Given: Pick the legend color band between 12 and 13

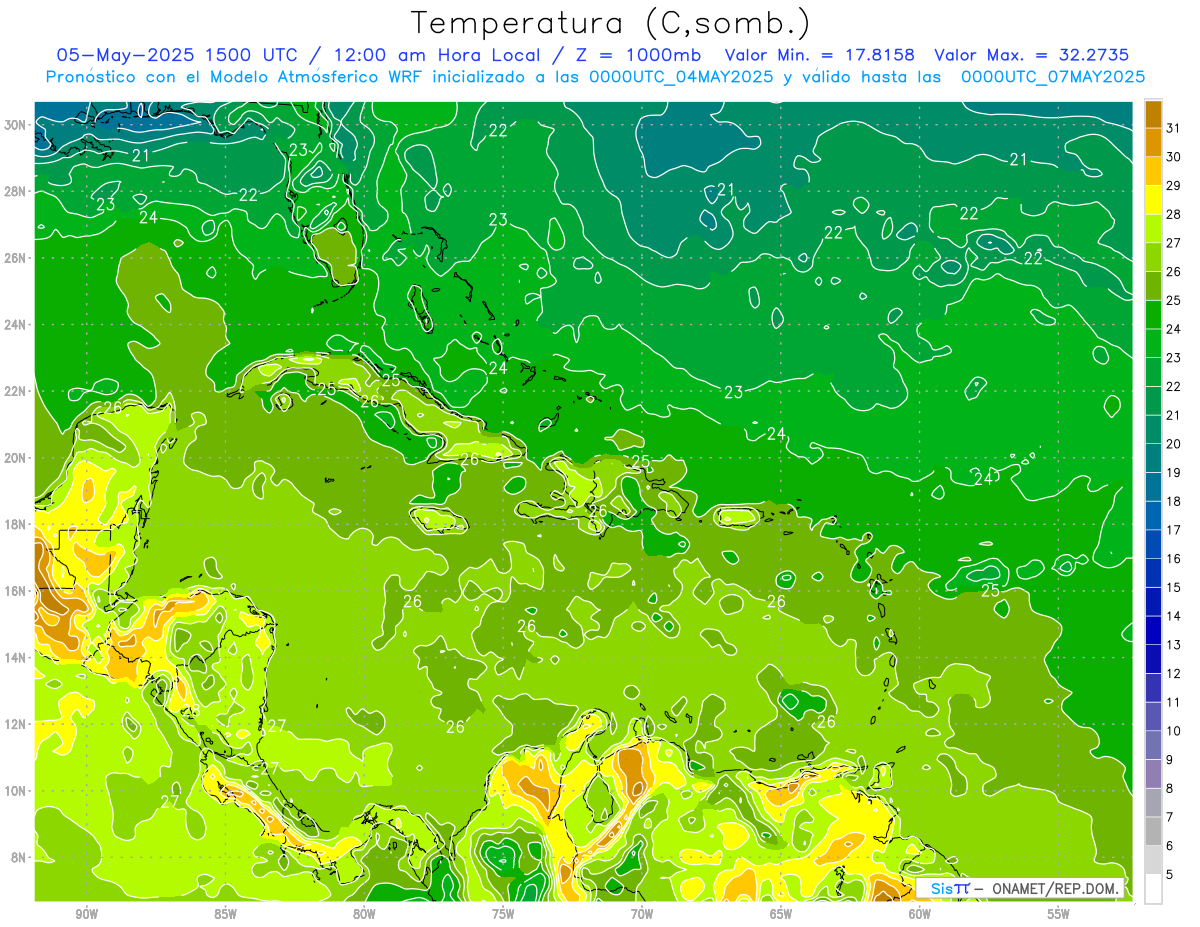Looking at the screenshot, I should pyautogui.click(x=1153, y=659).
